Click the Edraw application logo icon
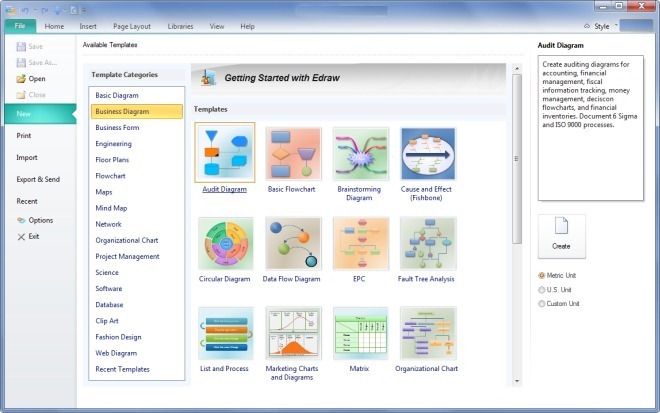This screenshot has height=413, width=660. pyautogui.click(x=10, y=10)
